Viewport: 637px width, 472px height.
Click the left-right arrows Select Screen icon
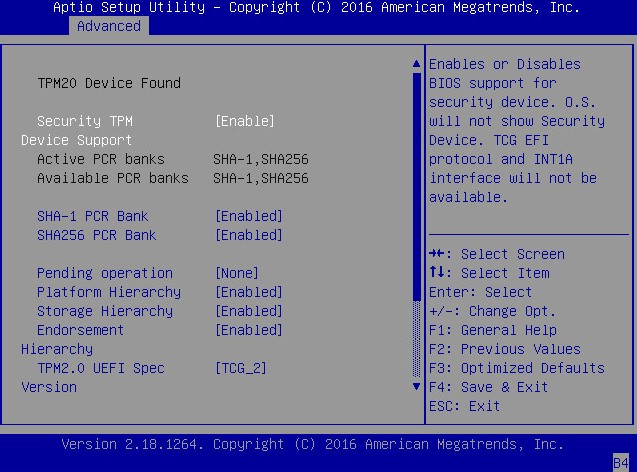[x=437, y=253]
